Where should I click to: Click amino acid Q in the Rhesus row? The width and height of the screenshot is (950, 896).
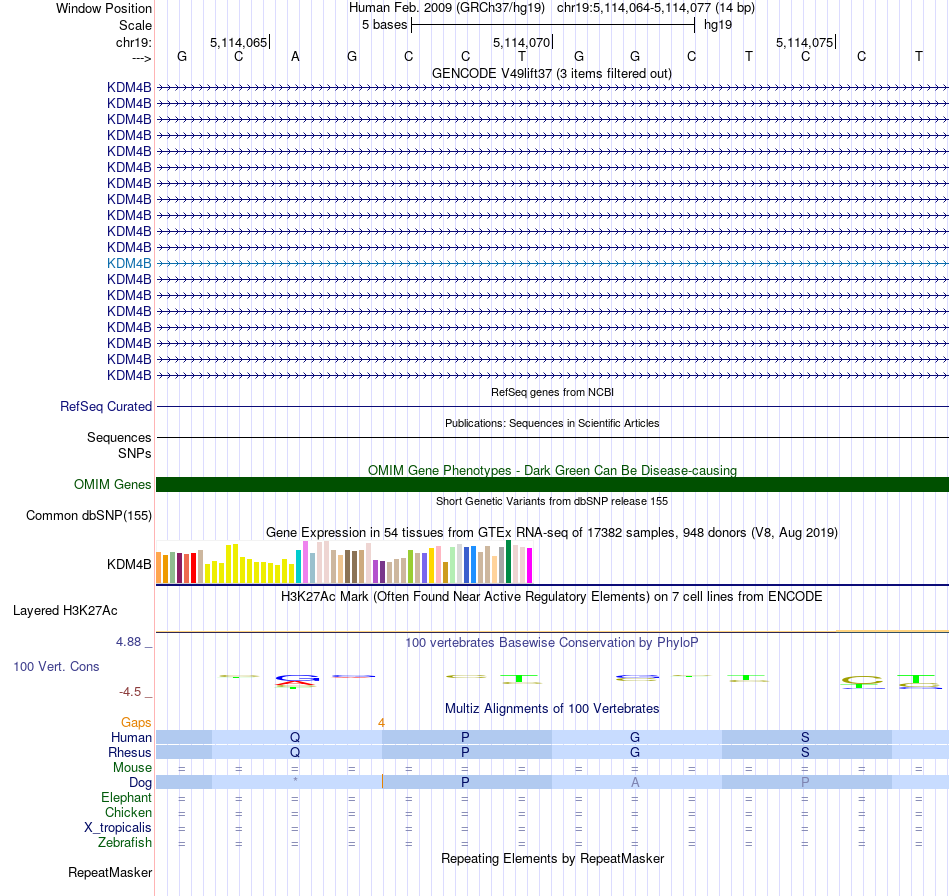[x=295, y=752]
